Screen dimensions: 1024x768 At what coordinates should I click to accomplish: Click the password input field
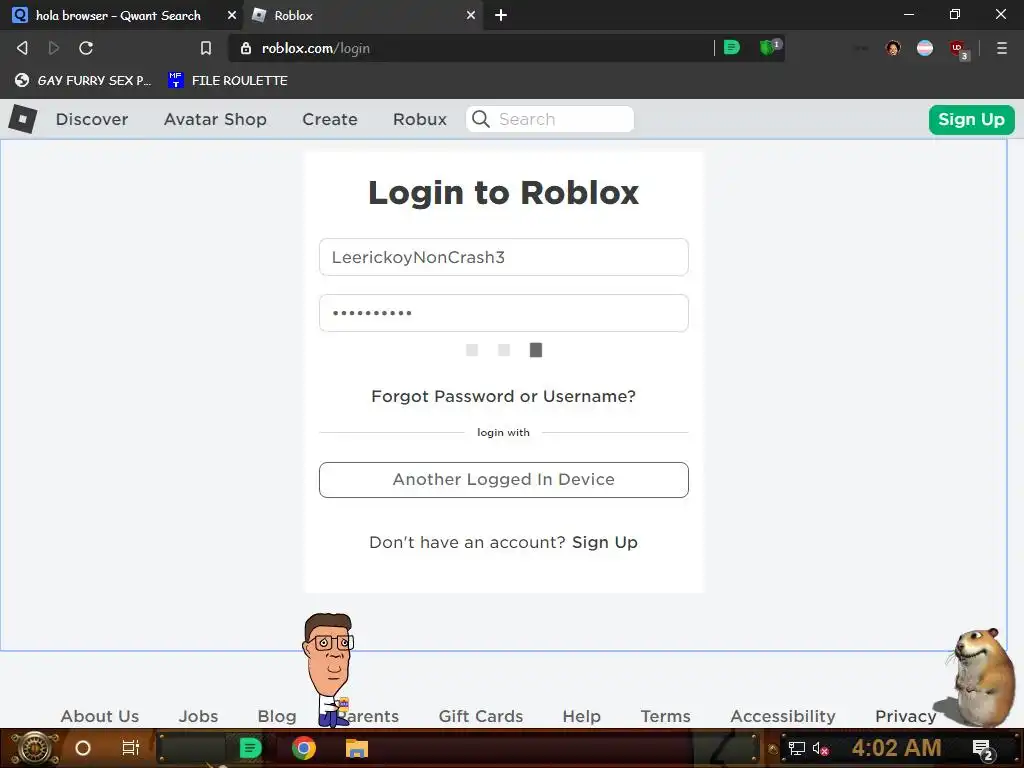point(504,313)
